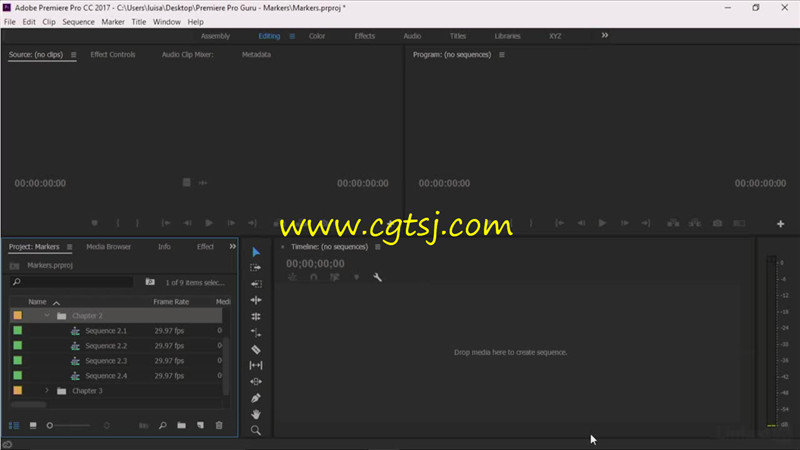Collapse the Chapter 2 bin
800x450 pixels.
[x=47, y=316]
